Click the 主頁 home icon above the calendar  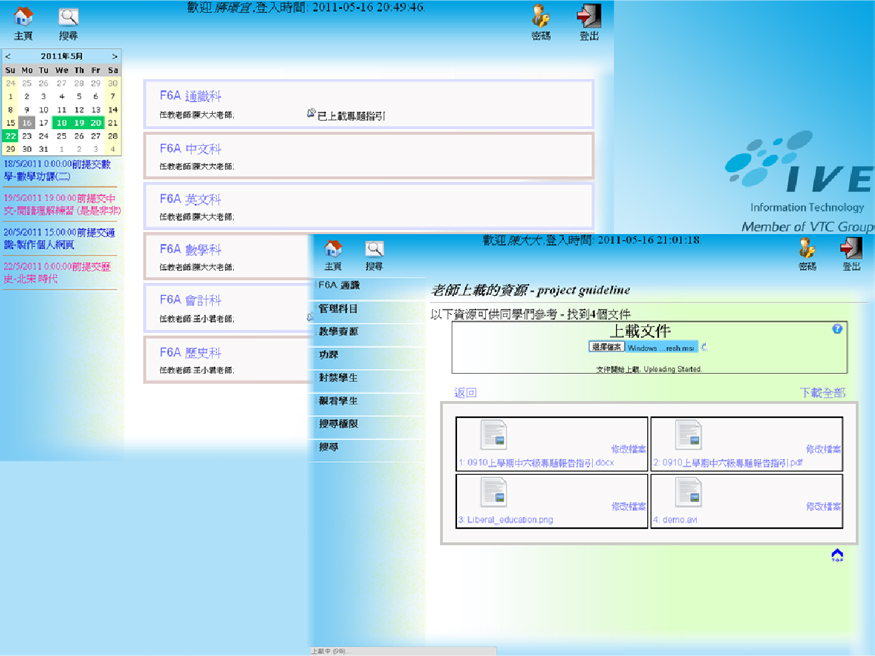point(22,17)
